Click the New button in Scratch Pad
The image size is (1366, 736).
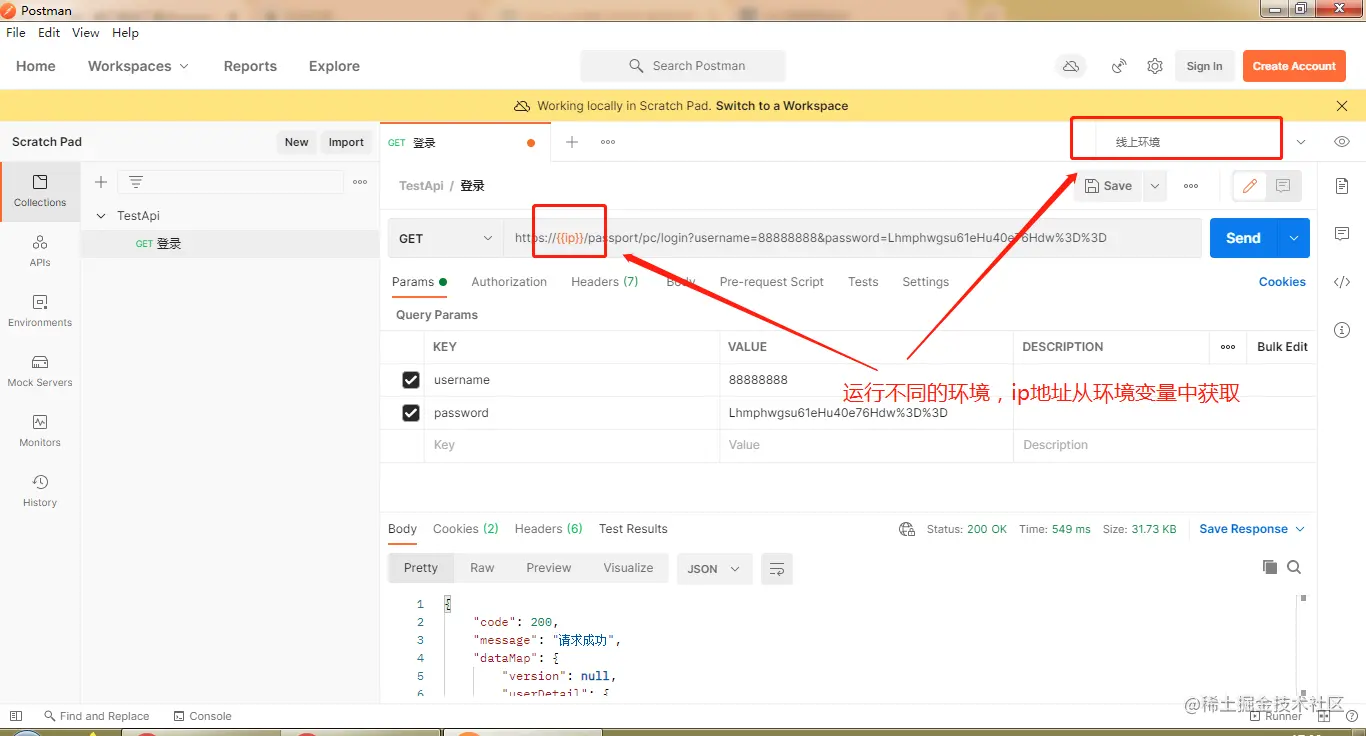tap(296, 142)
